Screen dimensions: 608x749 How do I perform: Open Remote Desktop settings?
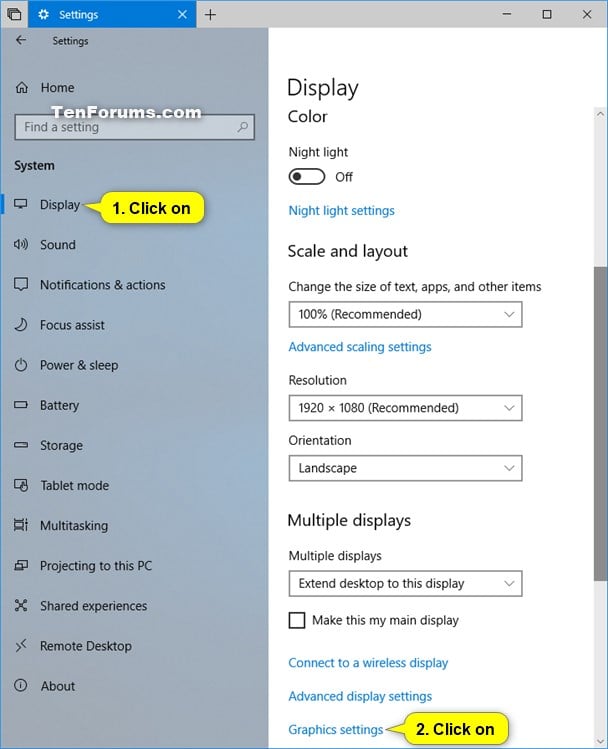86,646
